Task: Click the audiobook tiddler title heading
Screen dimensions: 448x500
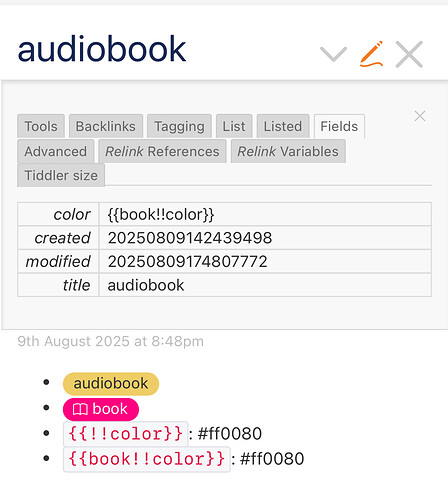Action: (x=102, y=49)
